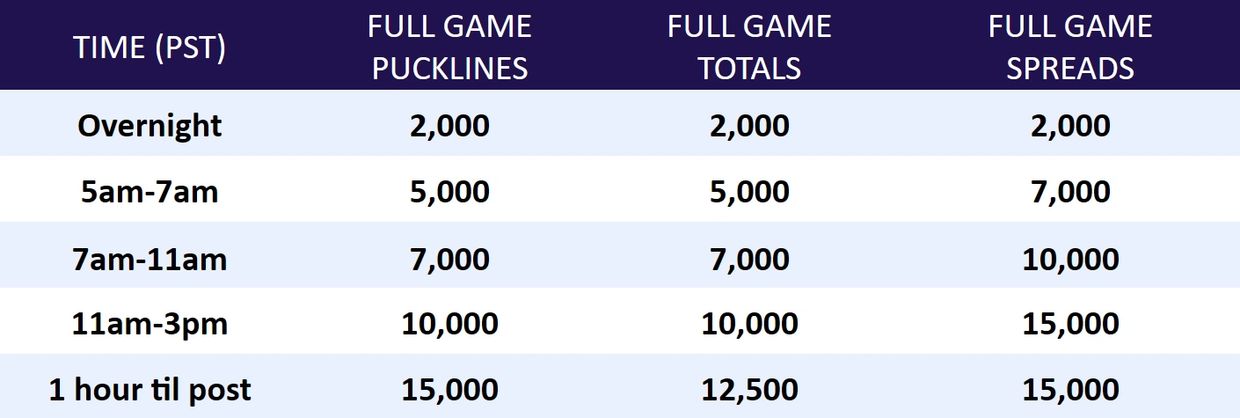Click the 7am-11am time row label
Viewport: 1240px width, 418px height.
(x=150, y=259)
